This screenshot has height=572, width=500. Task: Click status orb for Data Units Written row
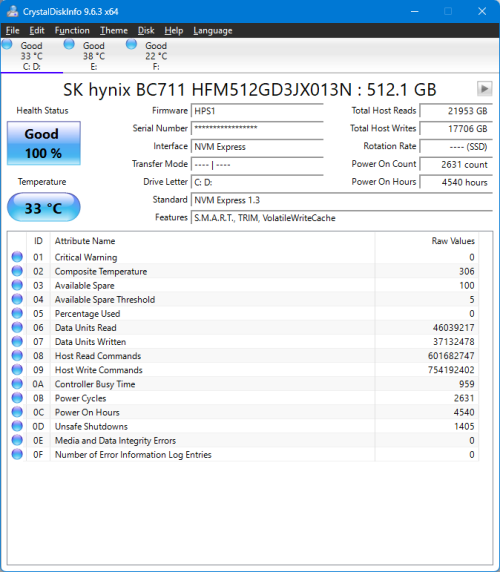pos(17,341)
